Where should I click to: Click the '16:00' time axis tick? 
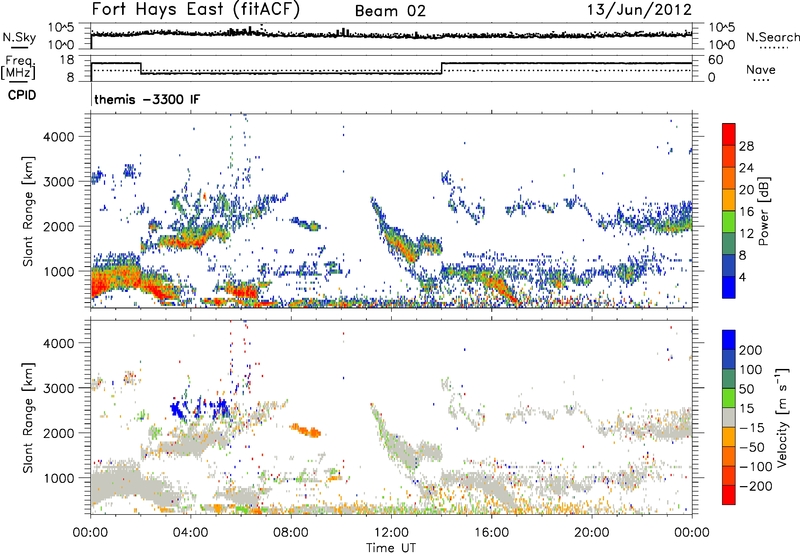coord(491,533)
